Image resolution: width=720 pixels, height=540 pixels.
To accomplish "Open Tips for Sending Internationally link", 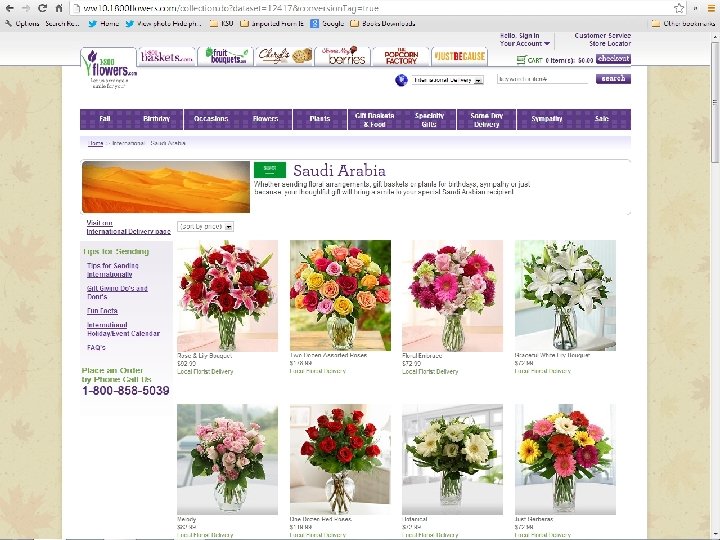I will (112, 270).
